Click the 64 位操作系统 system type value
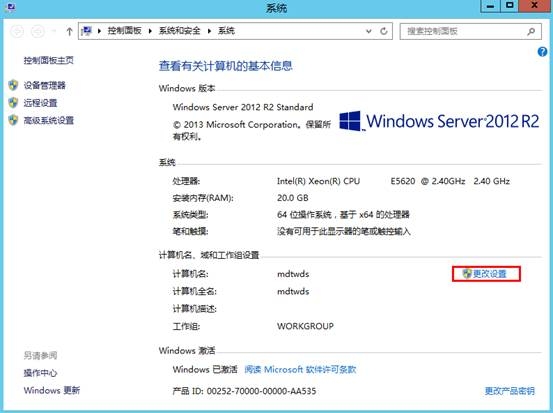The height and width of the screenshot is (413, 553). click(x=343, y=214)
